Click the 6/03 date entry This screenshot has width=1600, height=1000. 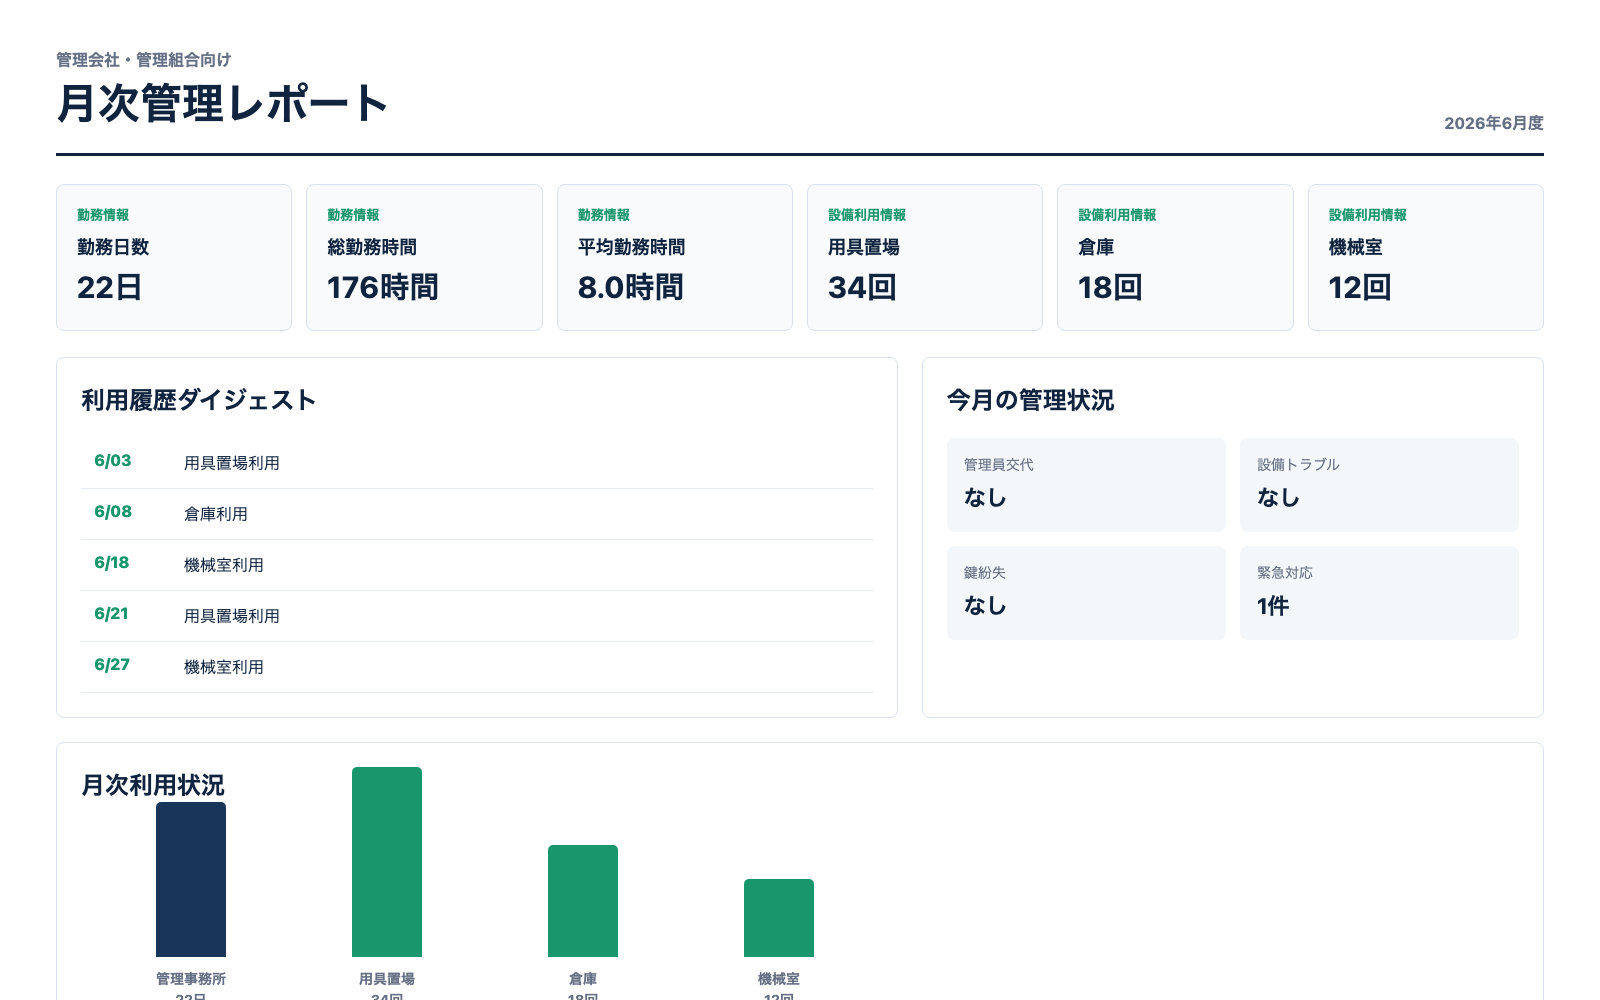click(113, 461)
